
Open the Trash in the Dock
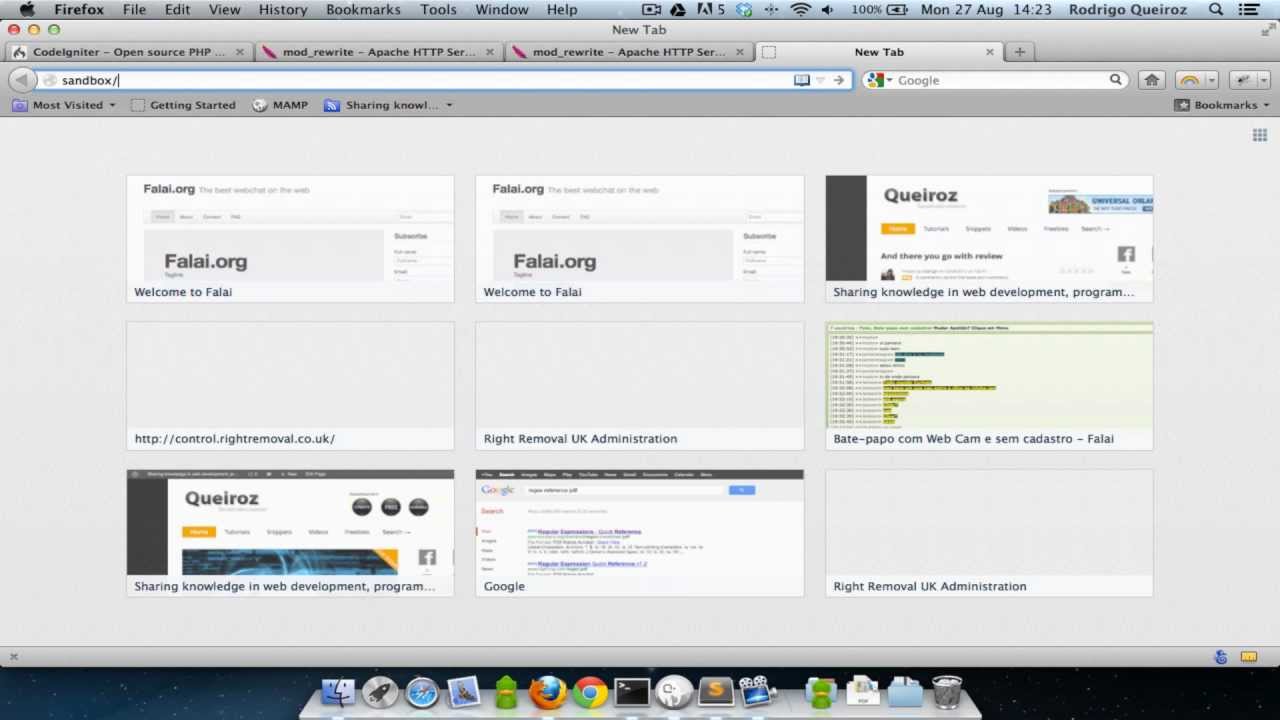click(x=947, y=692)
